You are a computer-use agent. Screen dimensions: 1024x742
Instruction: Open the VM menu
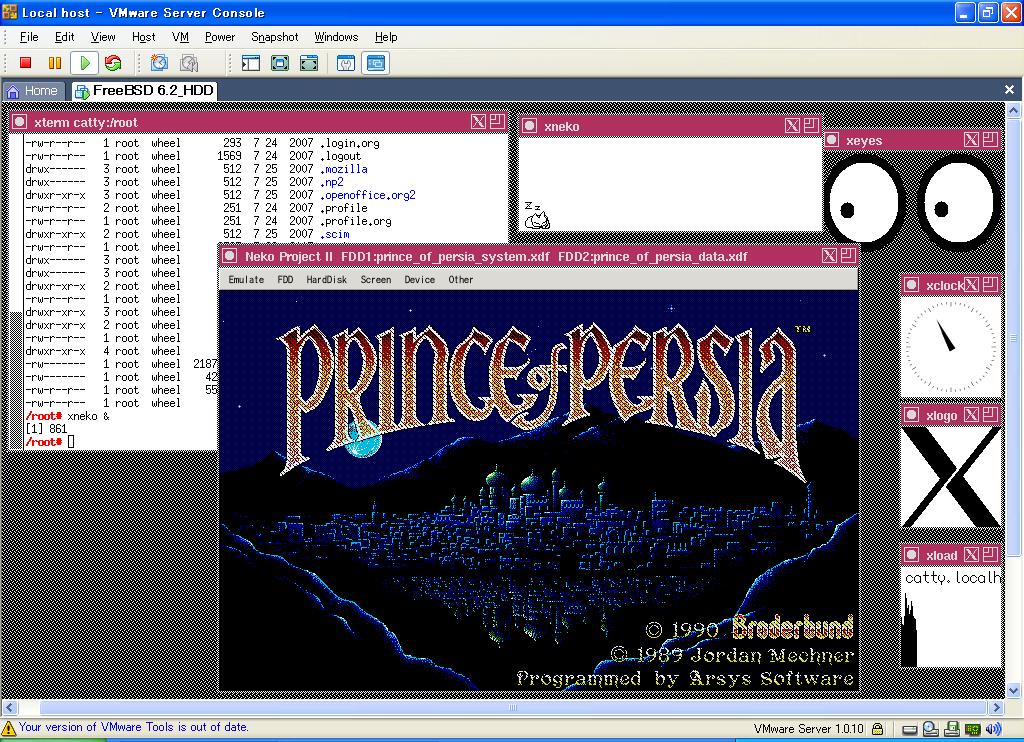click(x=180, y=37)
